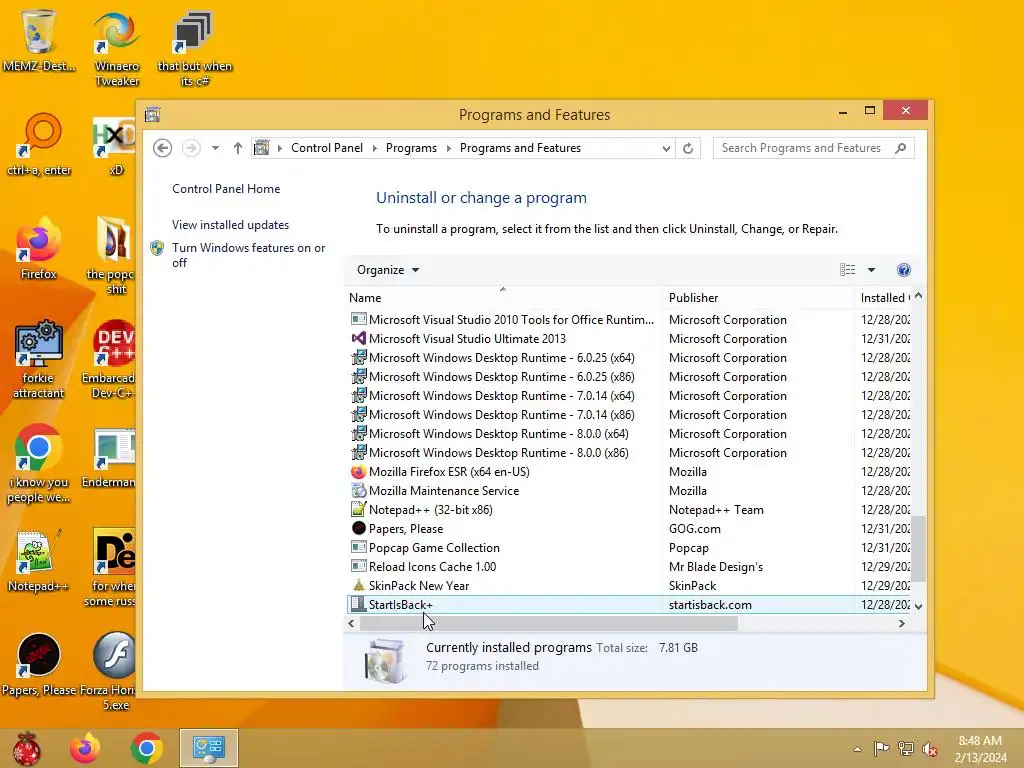The image size is (1024, 768).
Task: Refresh the Programs and Features list
Action: (x=688, y=148)
